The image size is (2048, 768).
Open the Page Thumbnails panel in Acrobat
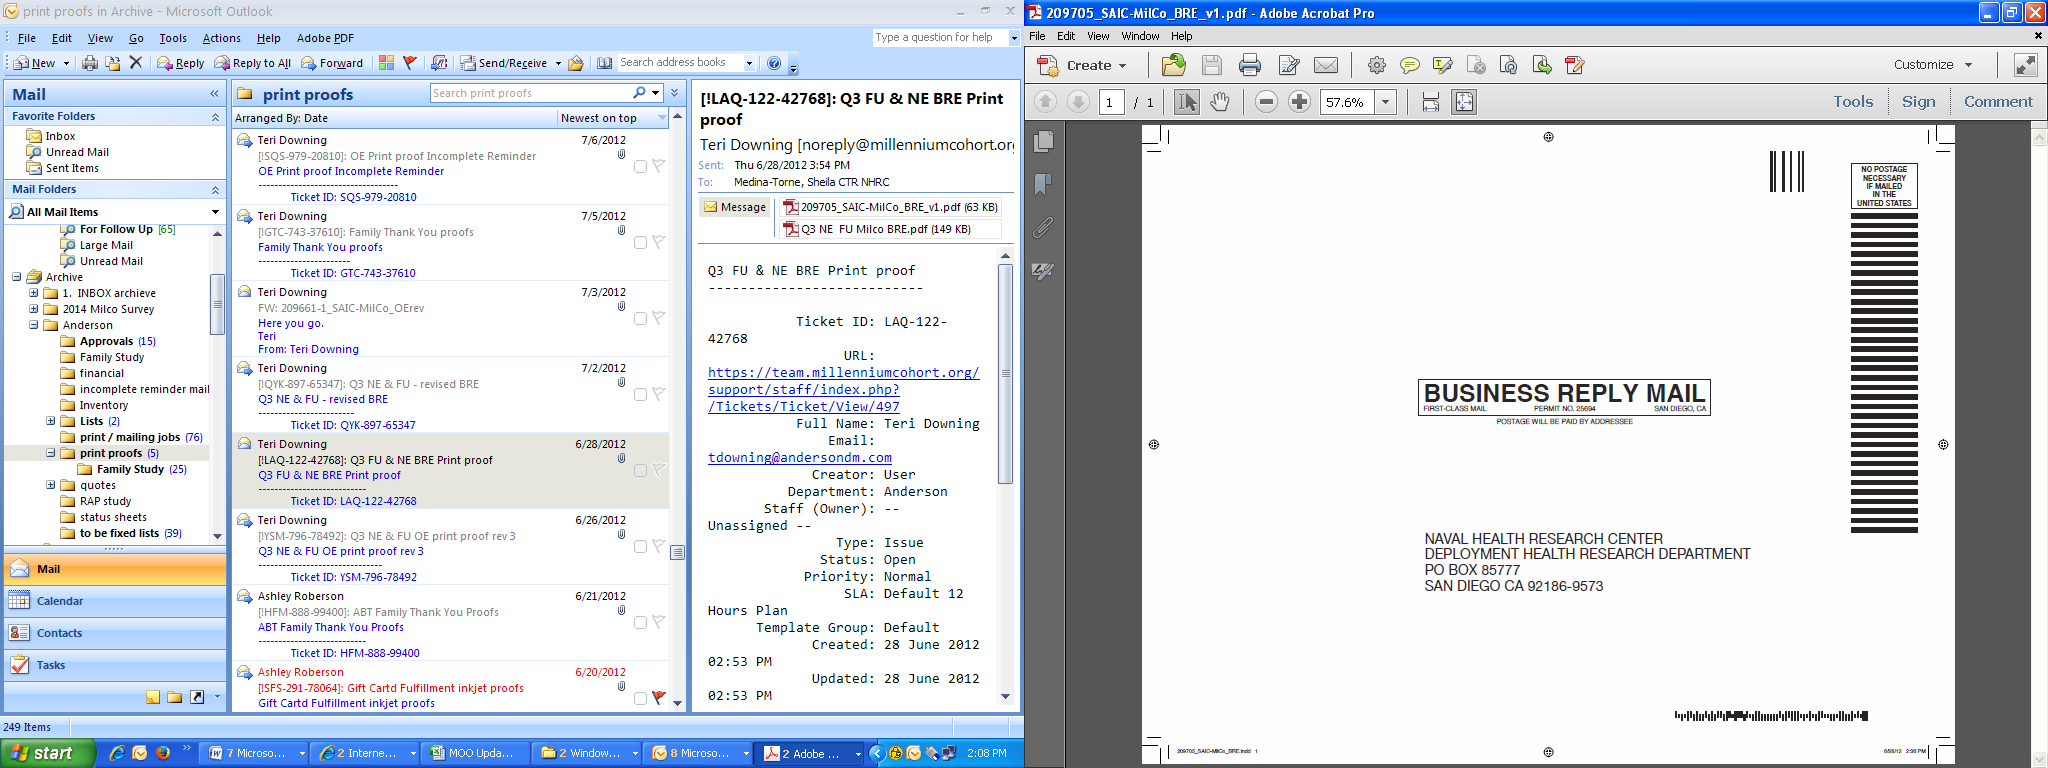(x=1043, y=141)
